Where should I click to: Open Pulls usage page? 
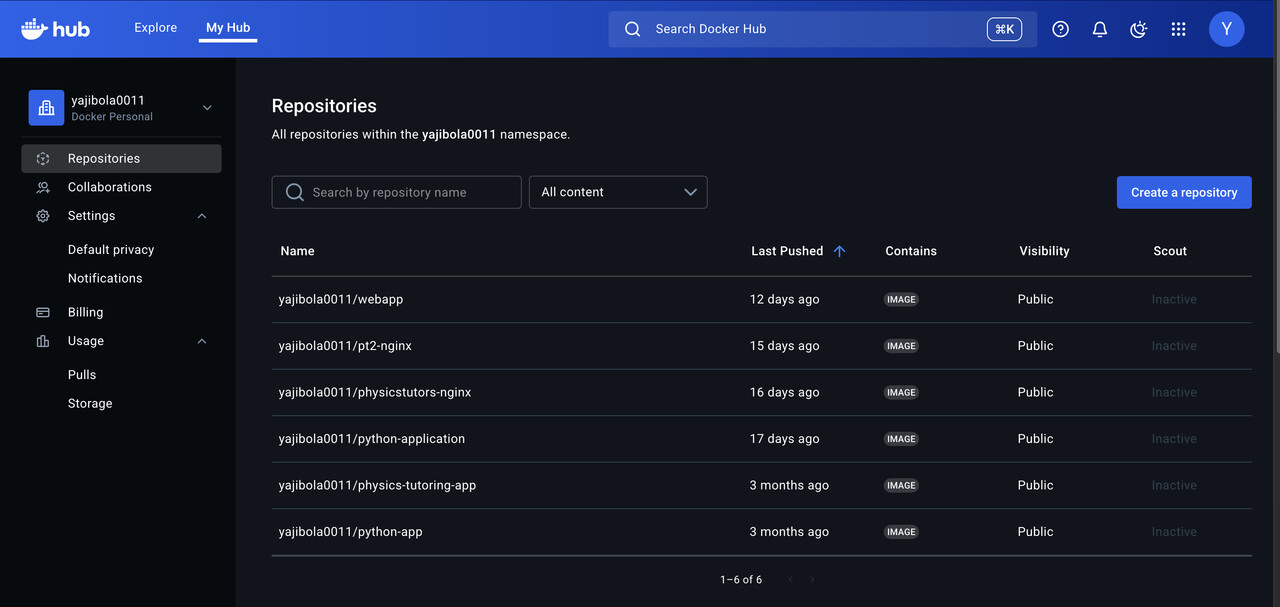click(x=82, y=375)
